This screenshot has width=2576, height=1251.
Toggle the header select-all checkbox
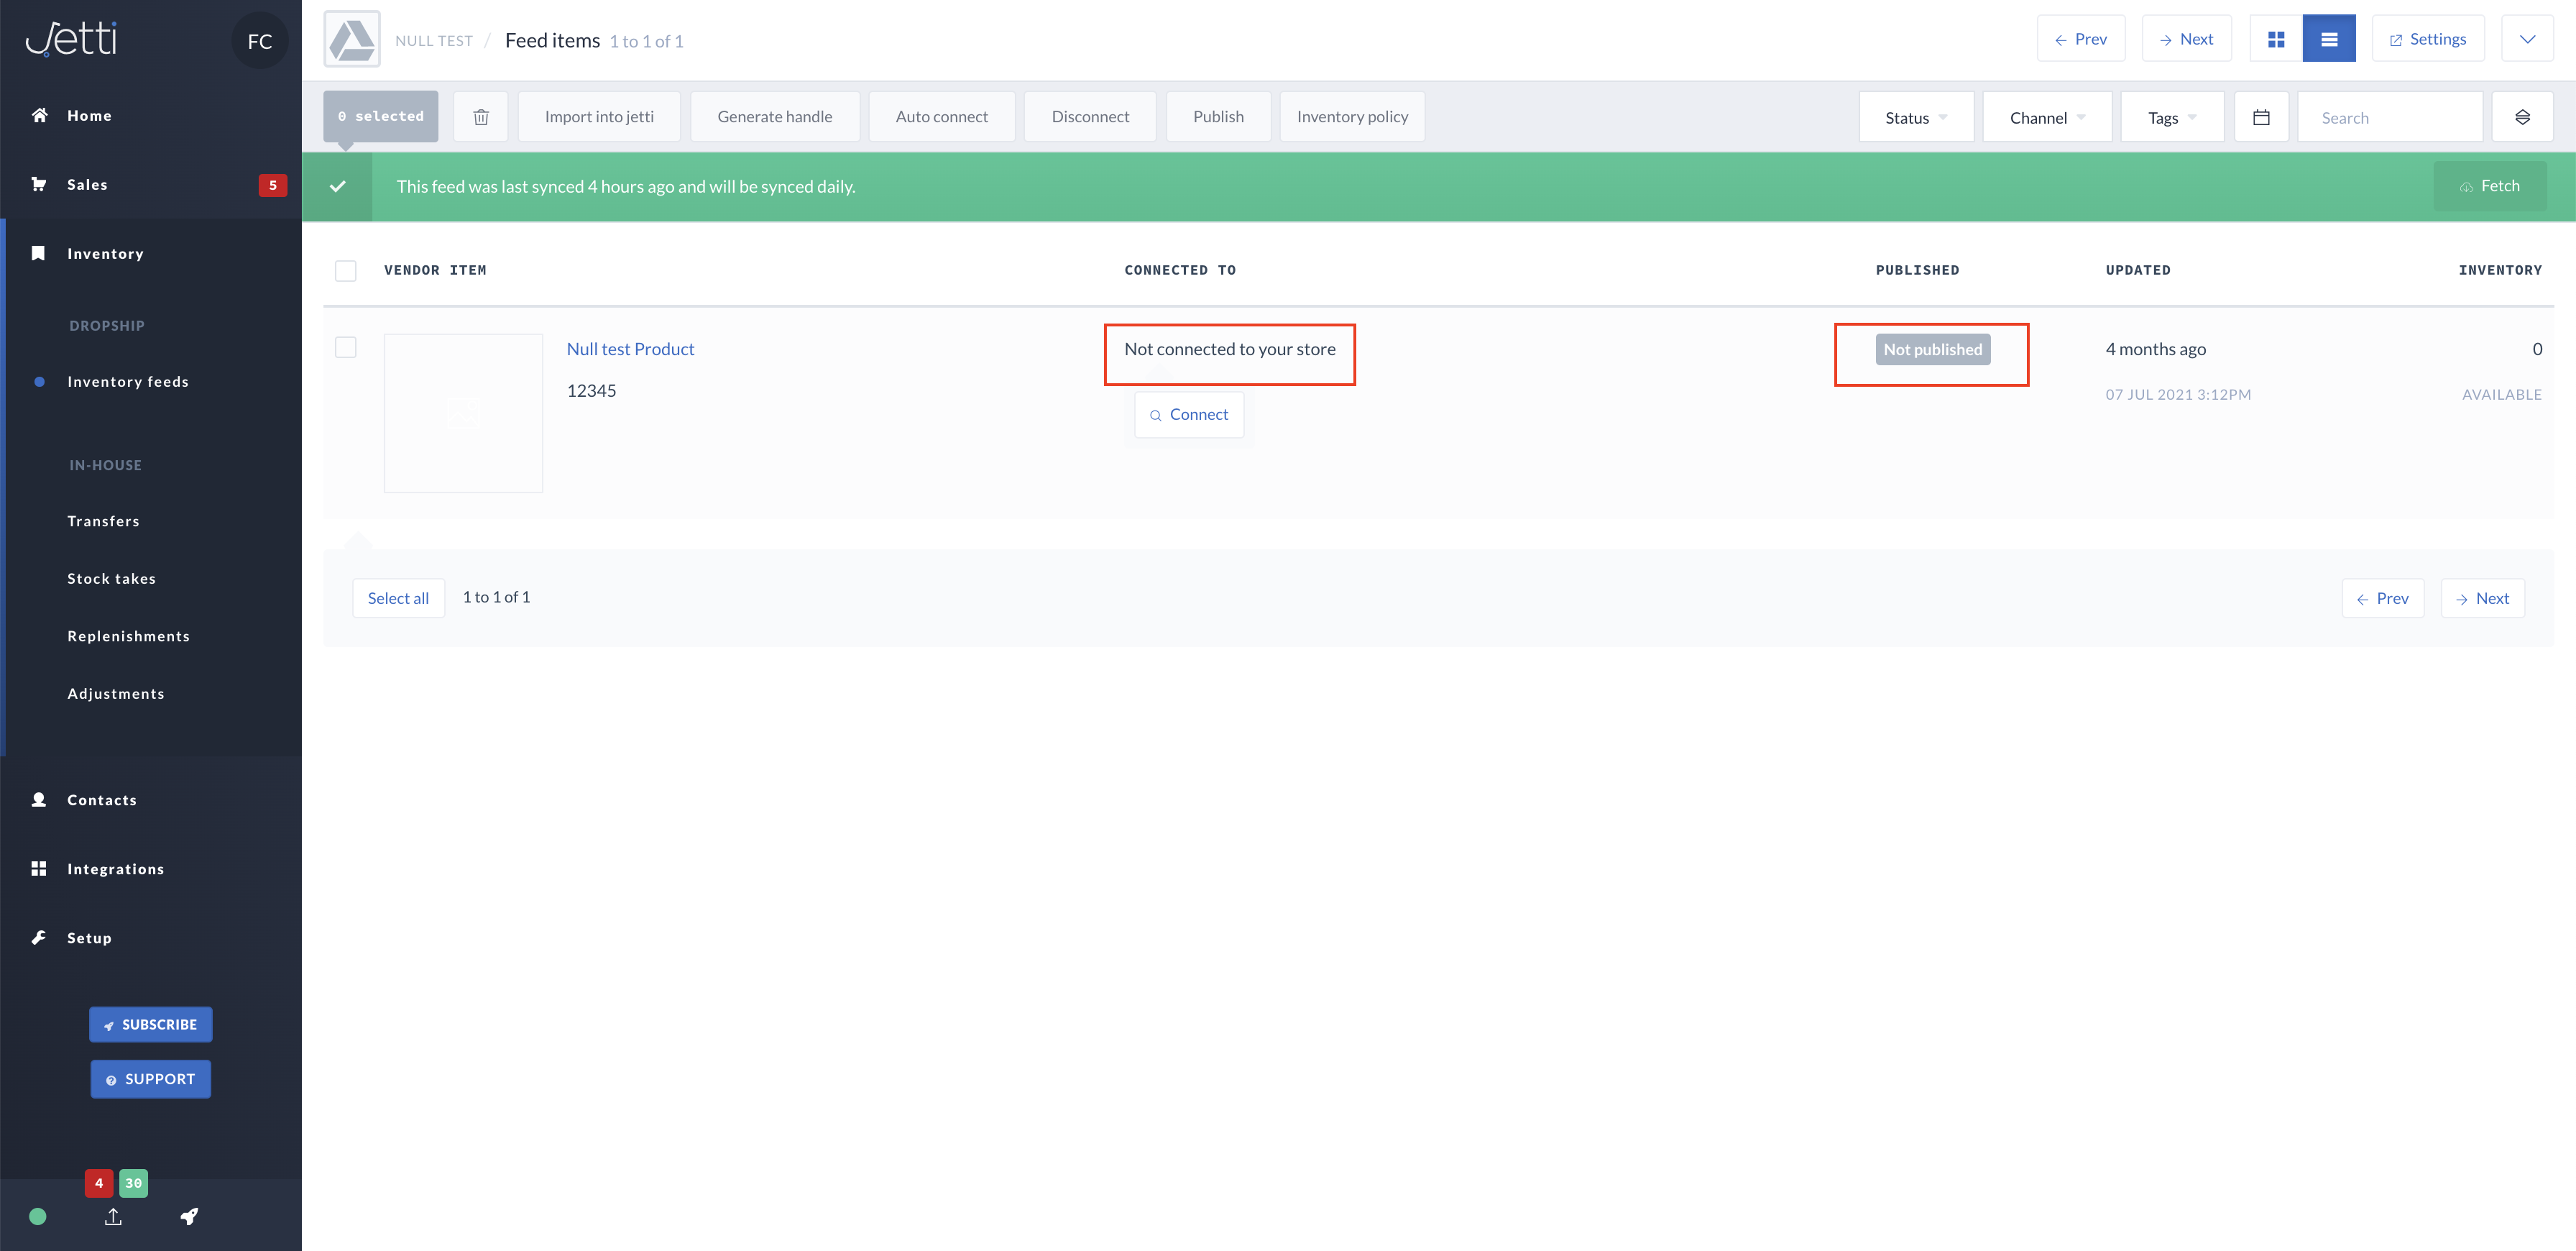pyautogui.click(x=346, y=271)
